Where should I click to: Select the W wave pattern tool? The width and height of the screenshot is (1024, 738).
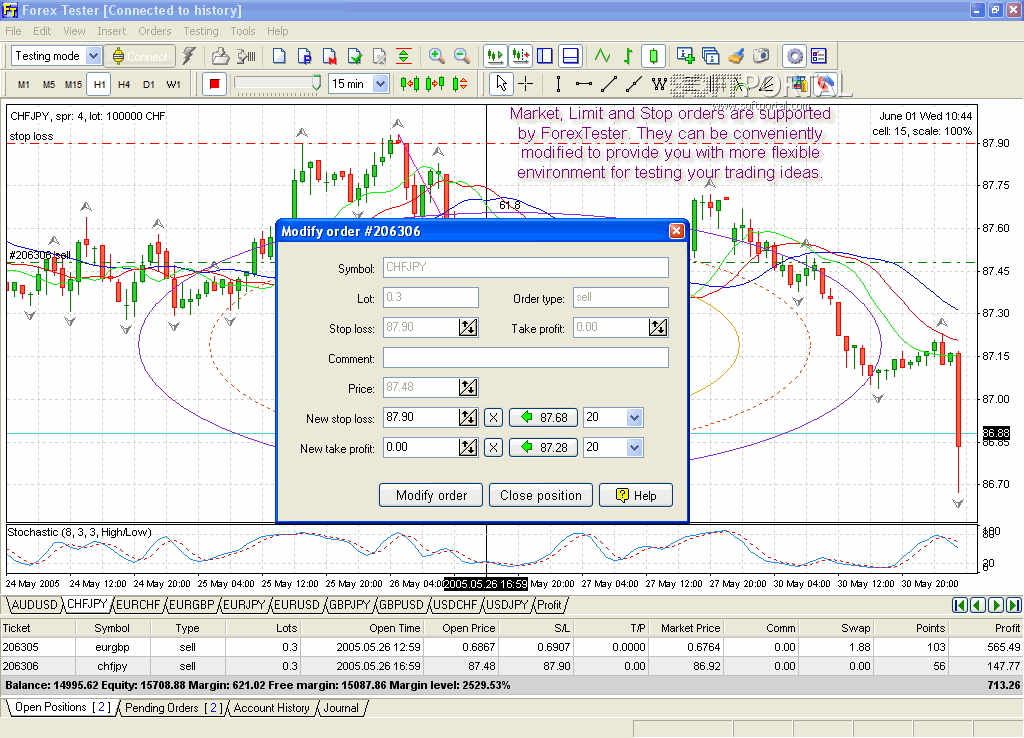pyautogui.click(x=659, y=84)
